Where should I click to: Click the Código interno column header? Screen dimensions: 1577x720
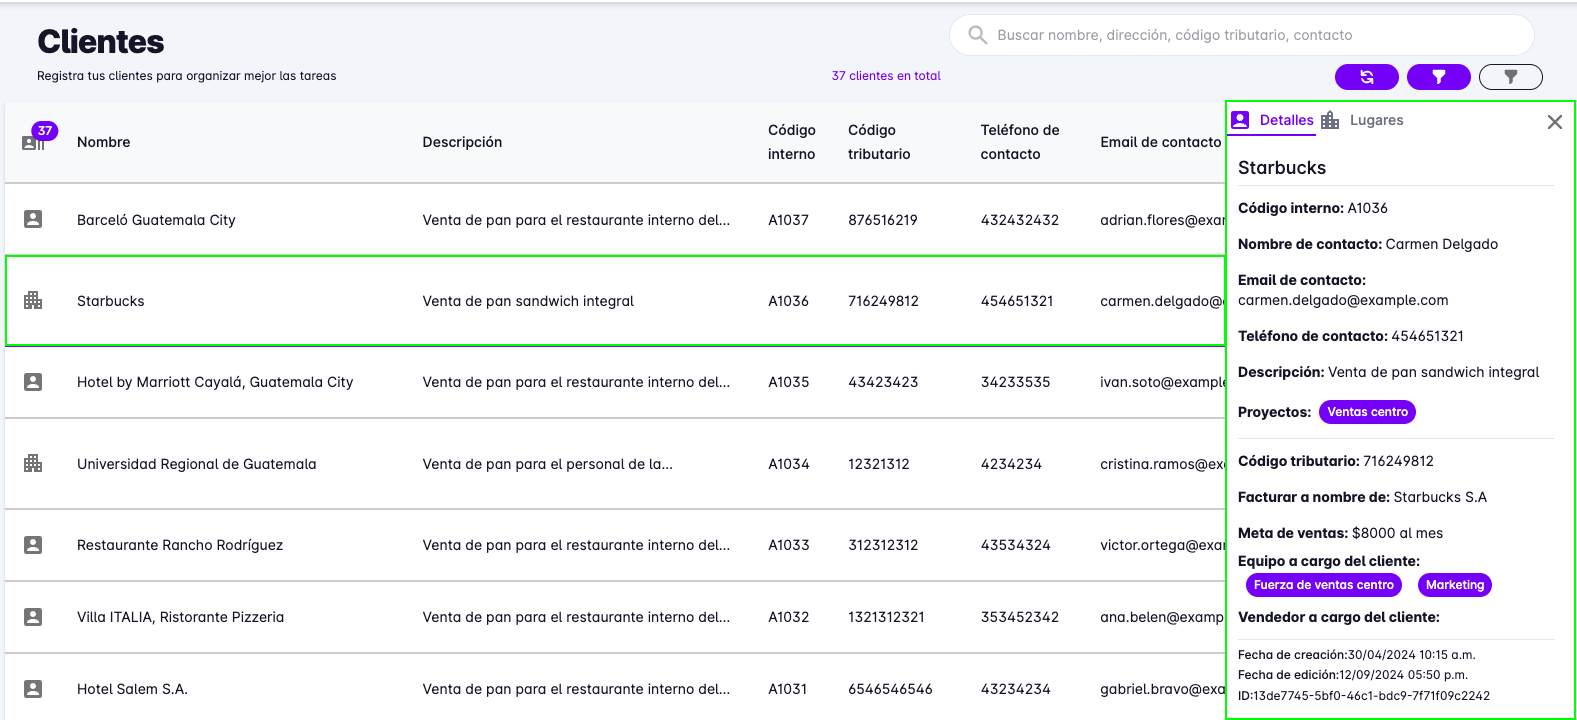pyautogui.click(x=791, y=142)
